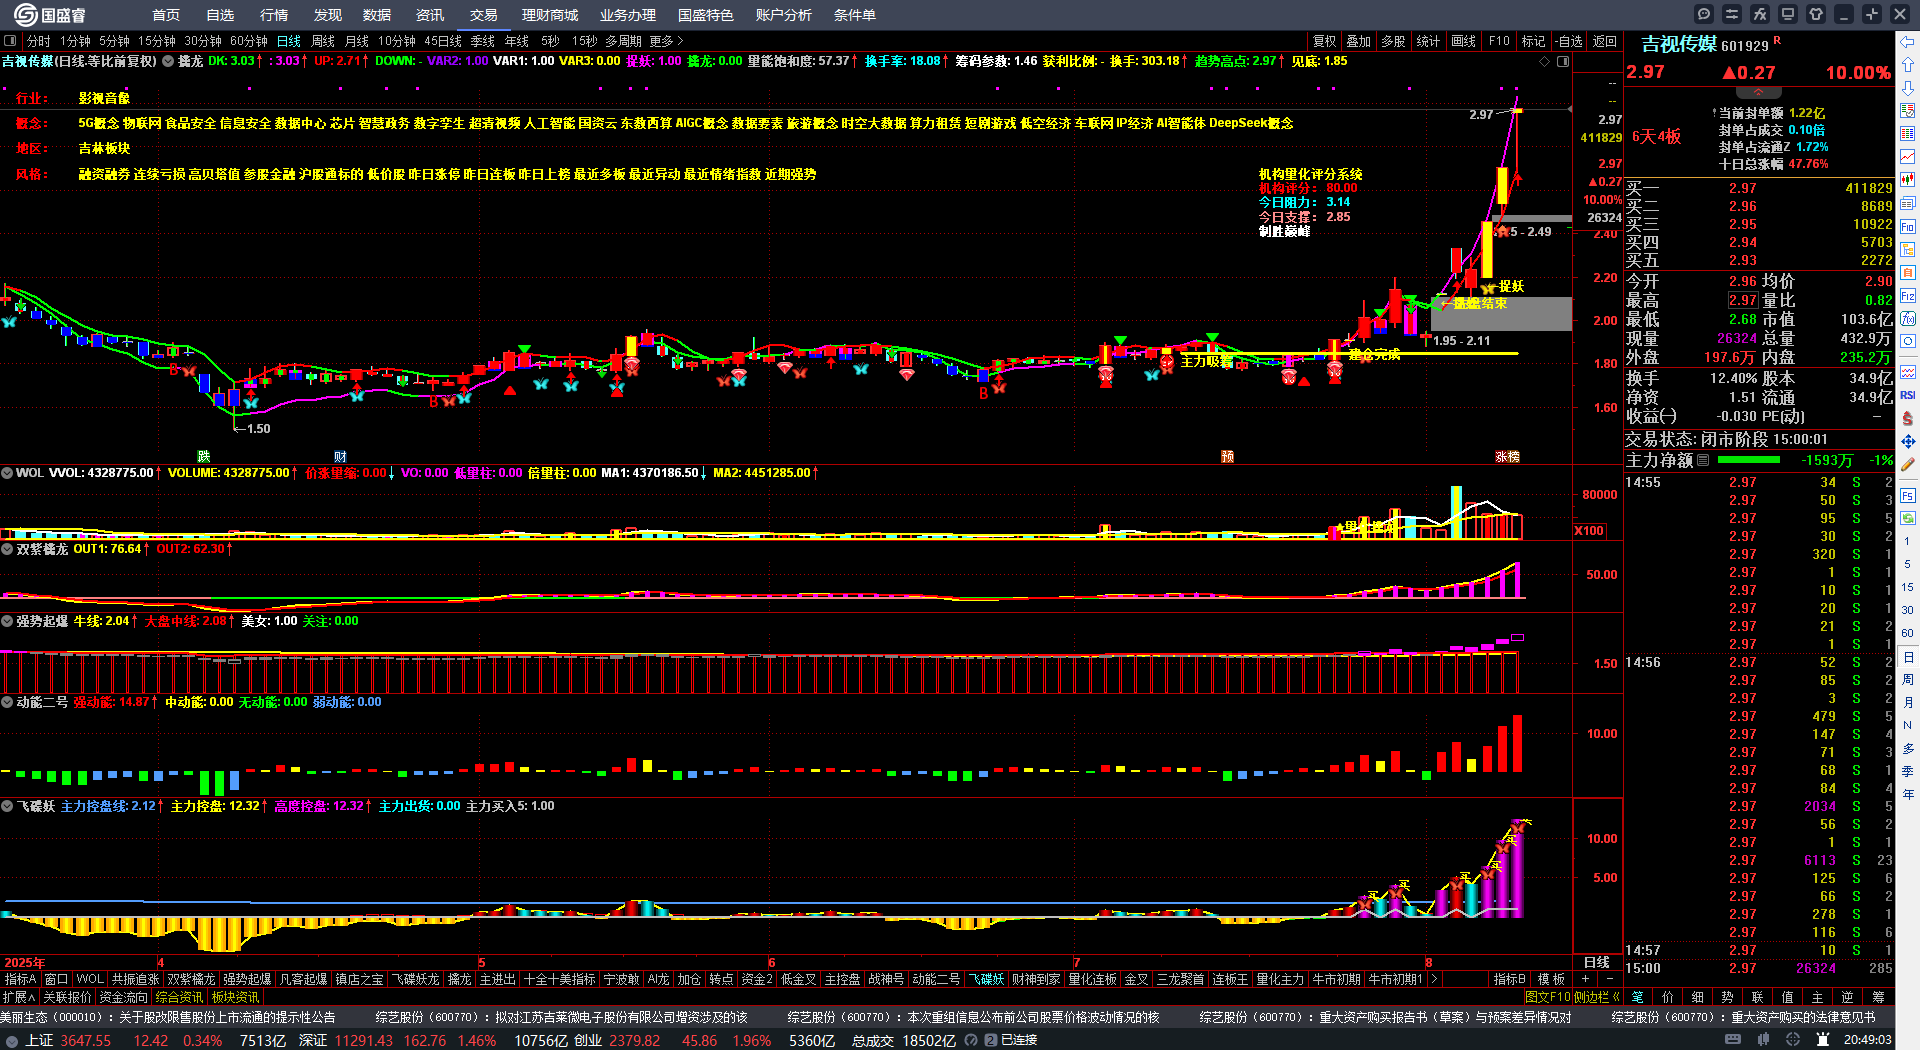The width and height of the screenshot is (1920, 1050).
Task: Select the 笔 tab in tick panel
Action: tap(1638, 997)
